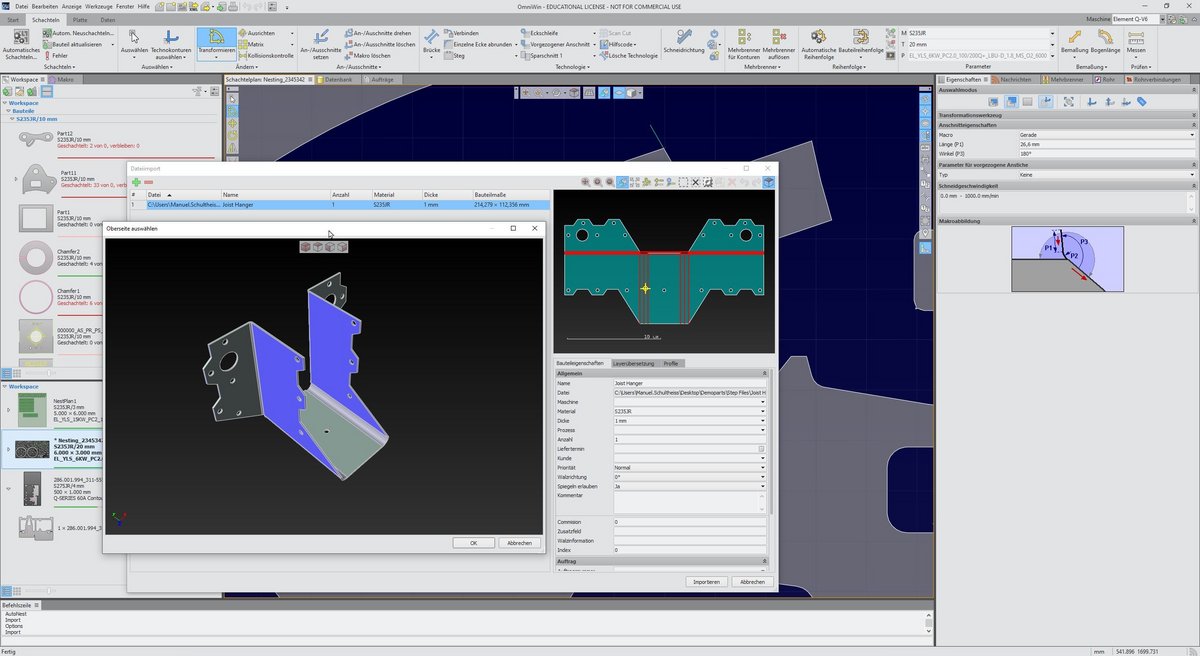Select Chamfer2 part in Workspace
1200x656 pixels.
(x=37, y=258)
